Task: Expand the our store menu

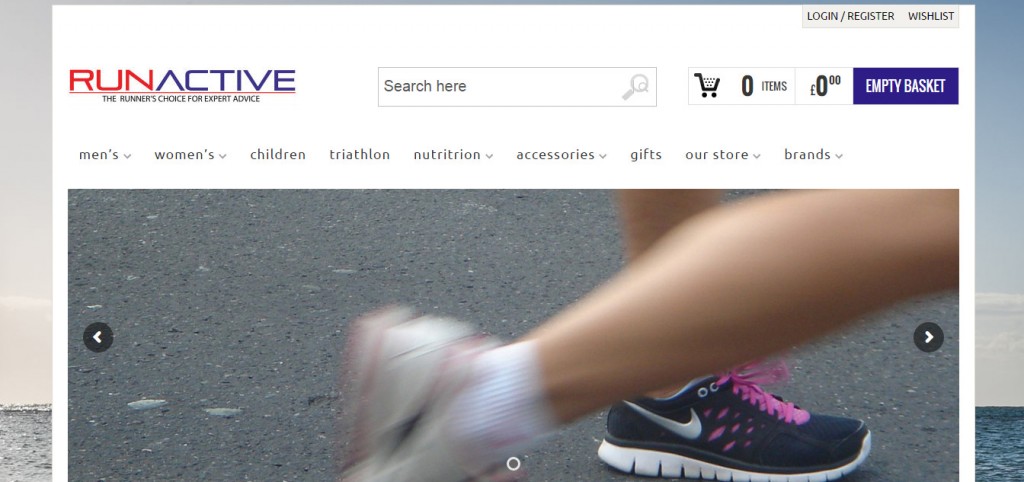Action: [x=722, y=155]
